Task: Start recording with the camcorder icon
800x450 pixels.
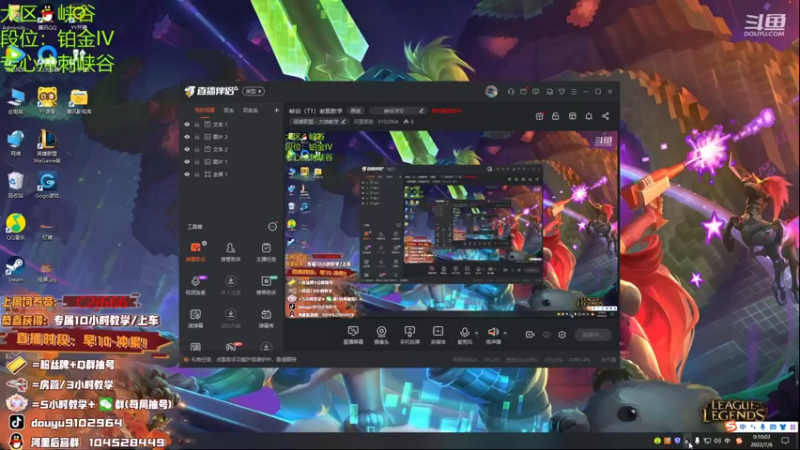Action: pyautogui.click(x=530, y=335)
